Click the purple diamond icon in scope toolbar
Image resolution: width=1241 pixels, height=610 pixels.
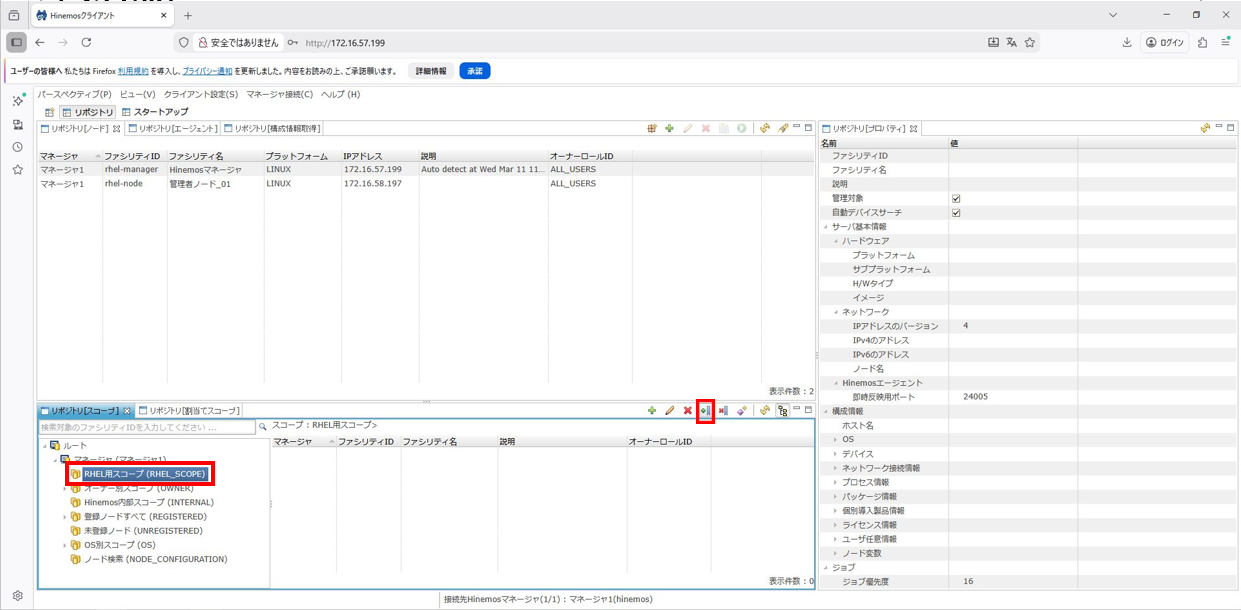point(741,411)
